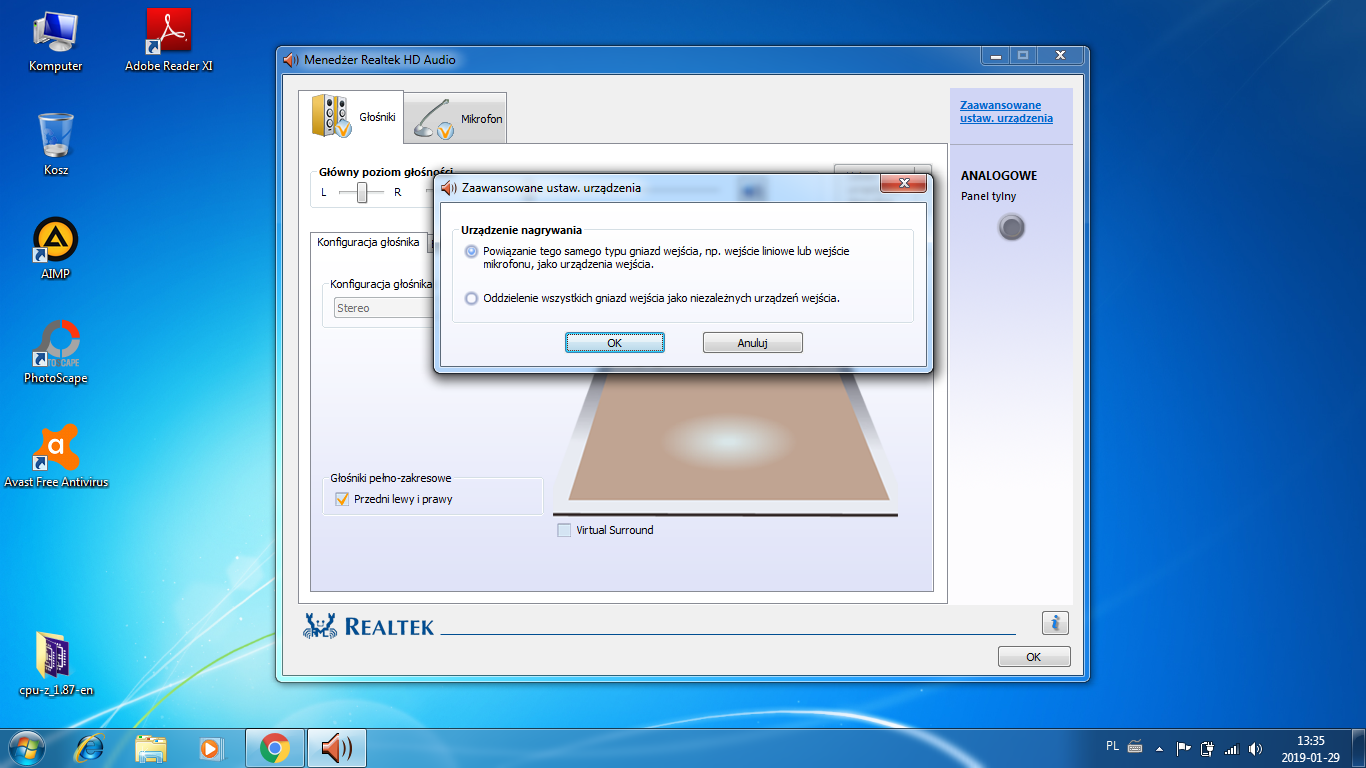The height and width of the screenshot is (768, 1366).
Task: Open the network signal tray icon
Action: [1232, 748]
